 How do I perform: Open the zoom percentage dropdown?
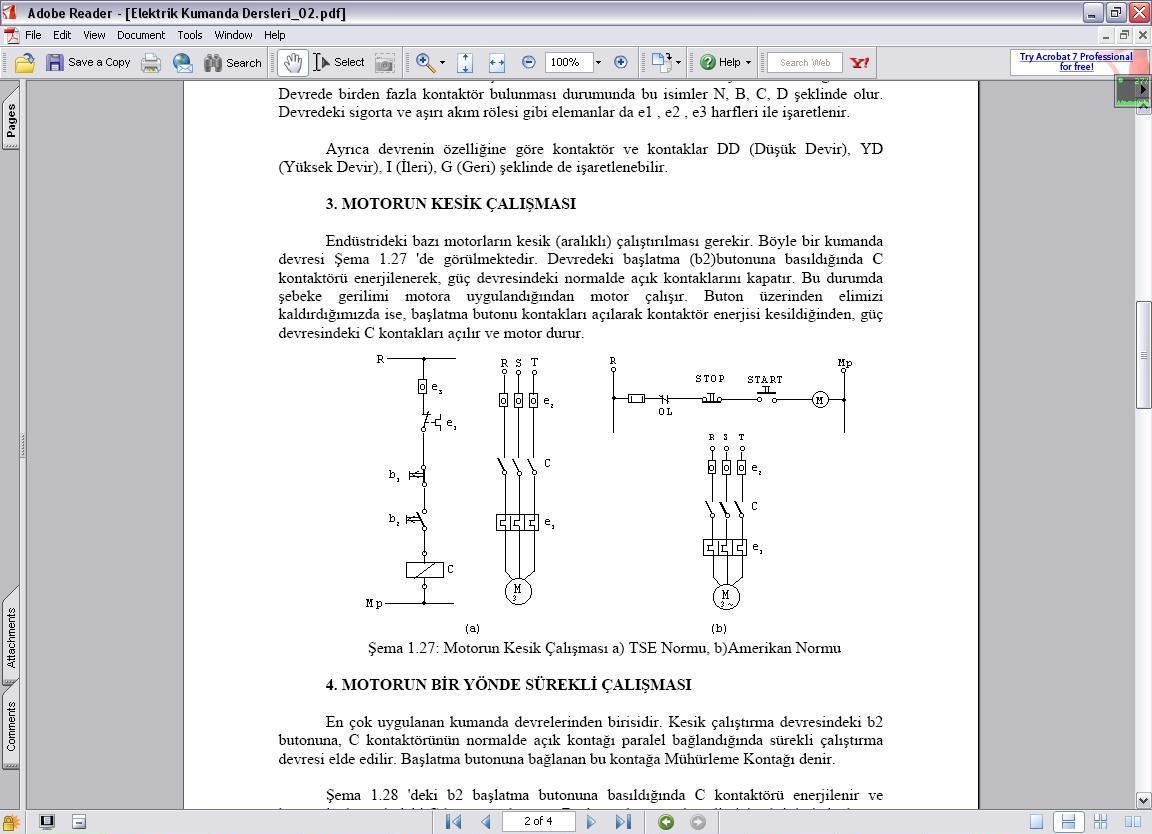tap(598, 62)
